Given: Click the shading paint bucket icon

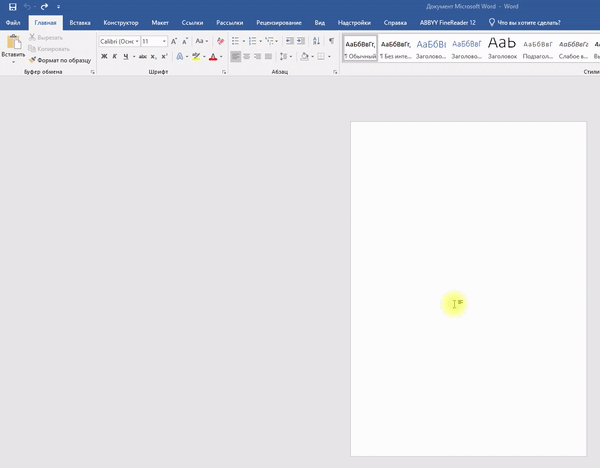Looking at the screenshot, I should (x=305, y=57).
